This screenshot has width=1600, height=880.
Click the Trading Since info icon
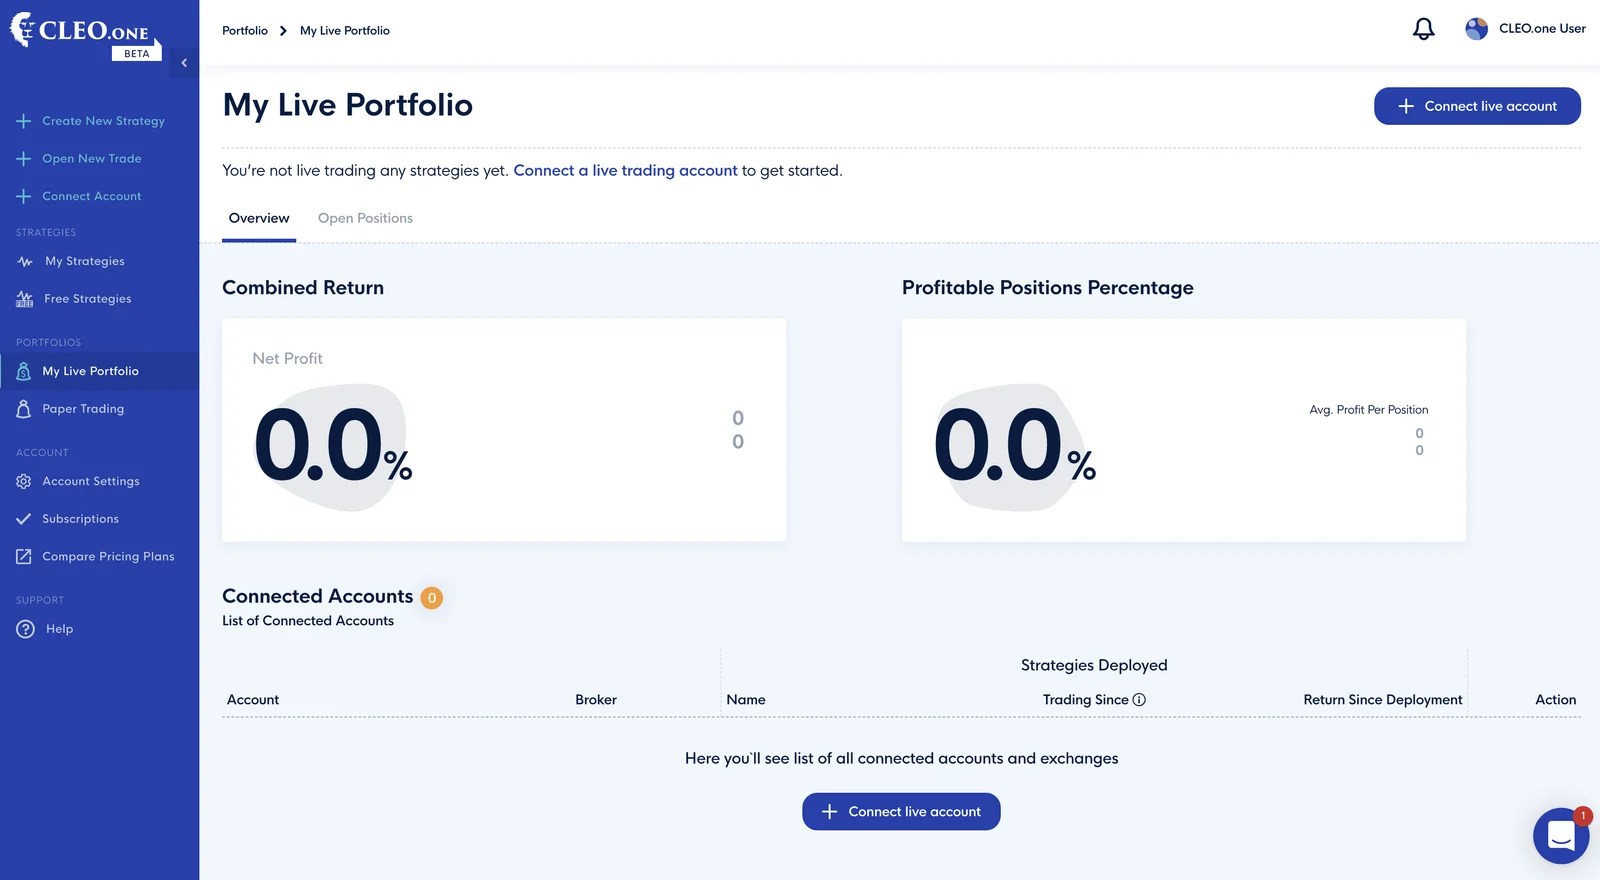click(1141, 699)
